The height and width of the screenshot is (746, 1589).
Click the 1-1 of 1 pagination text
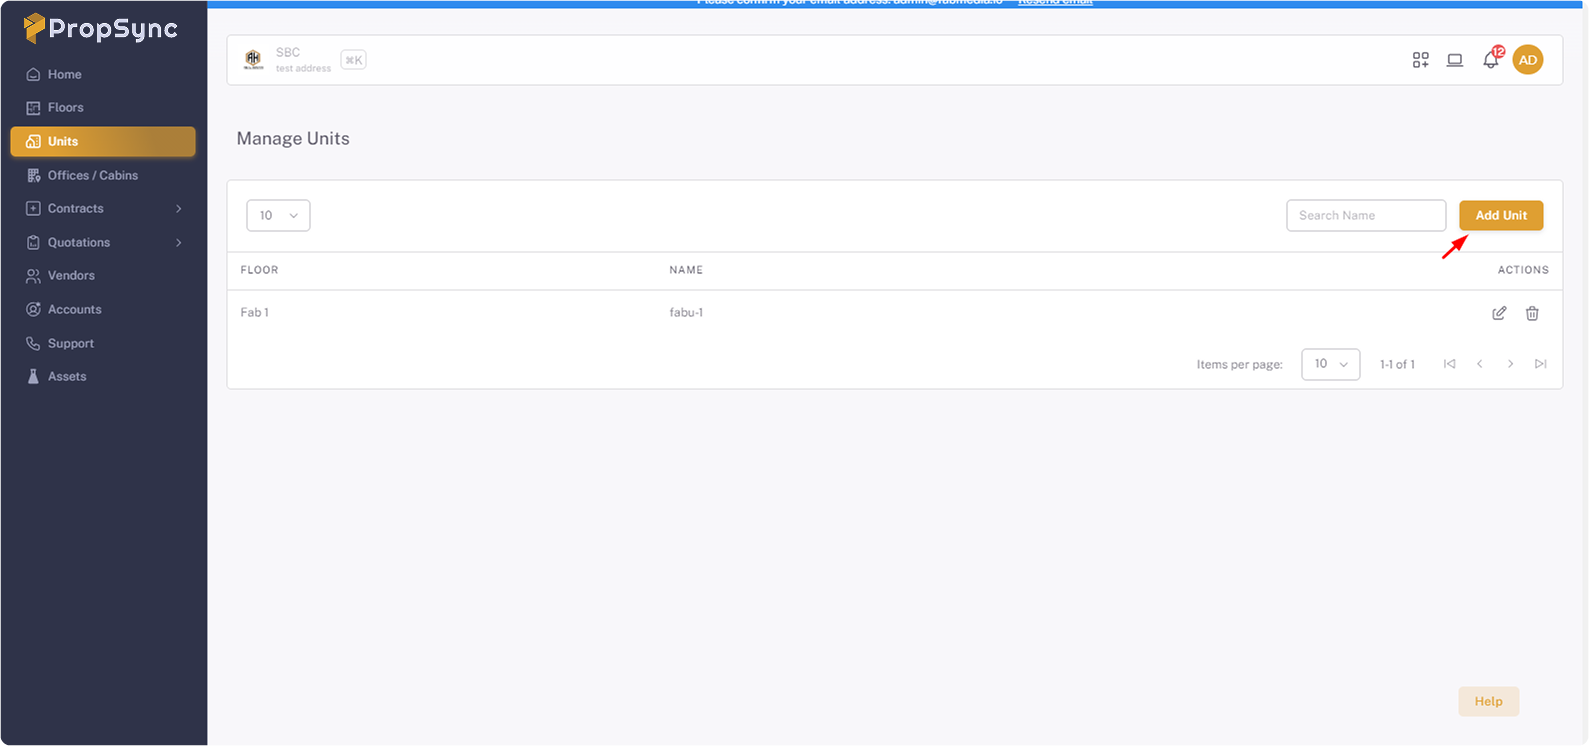point(1397,364)
